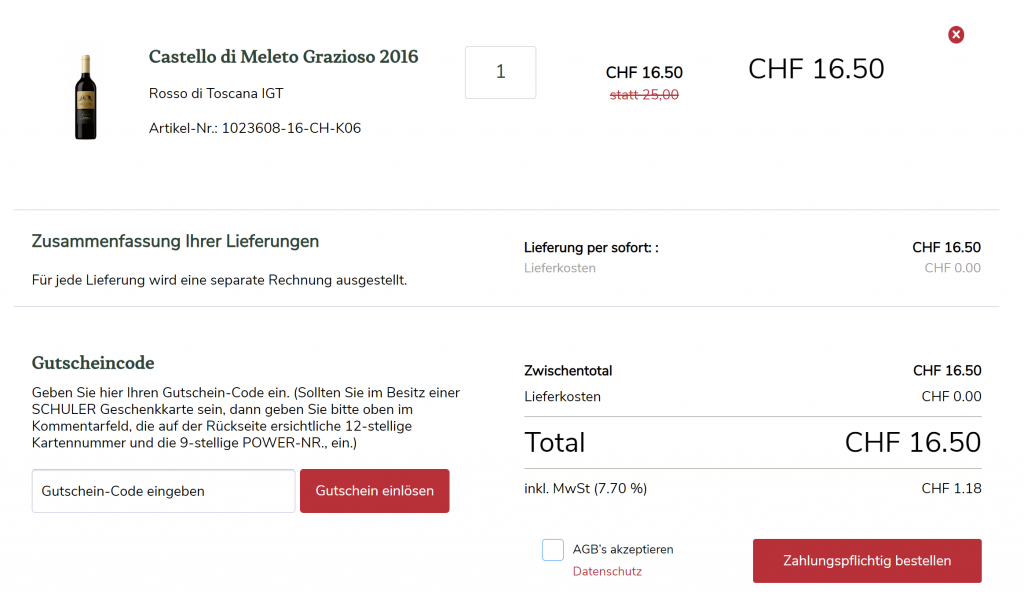Click the Rosso di Toscana IGT subtitle

pyautogui.click(x=216, y=94)
